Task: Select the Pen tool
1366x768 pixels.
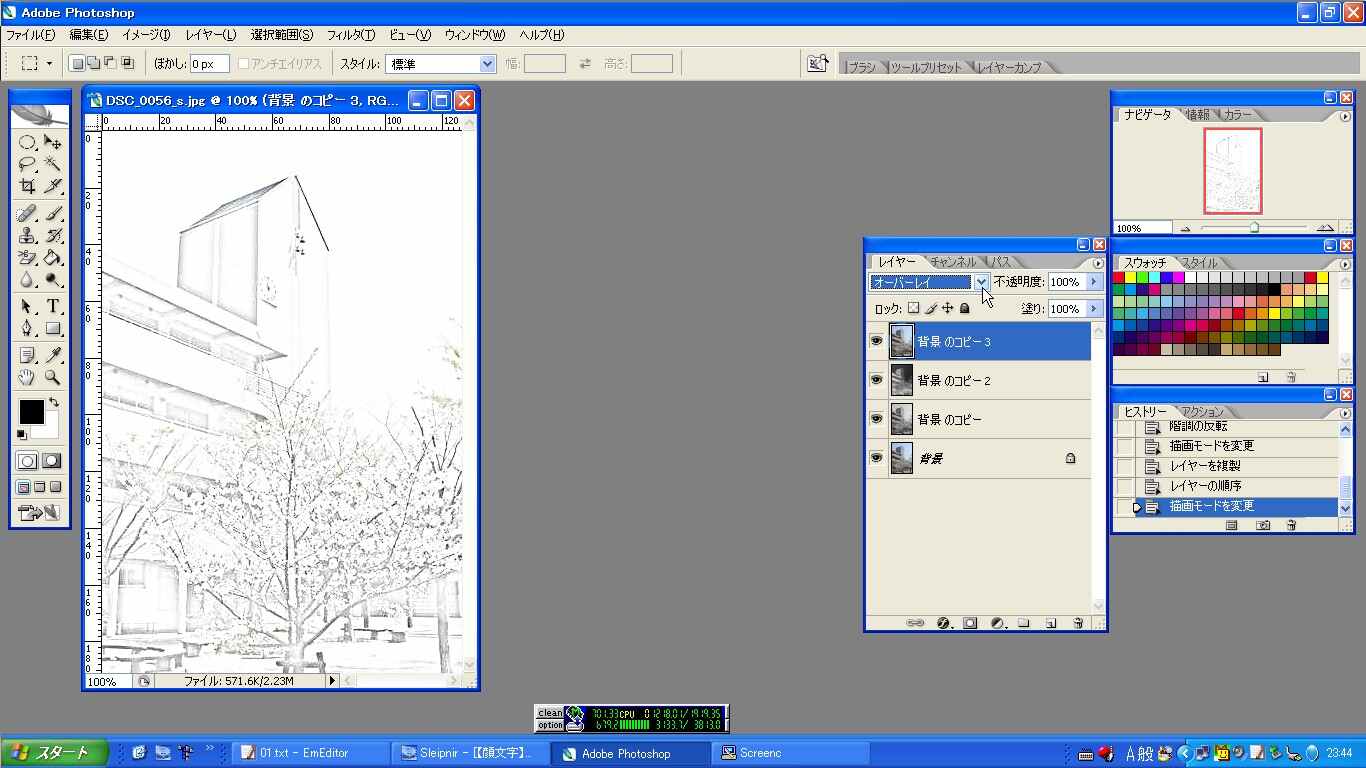Action: click(x=28, y=329)
